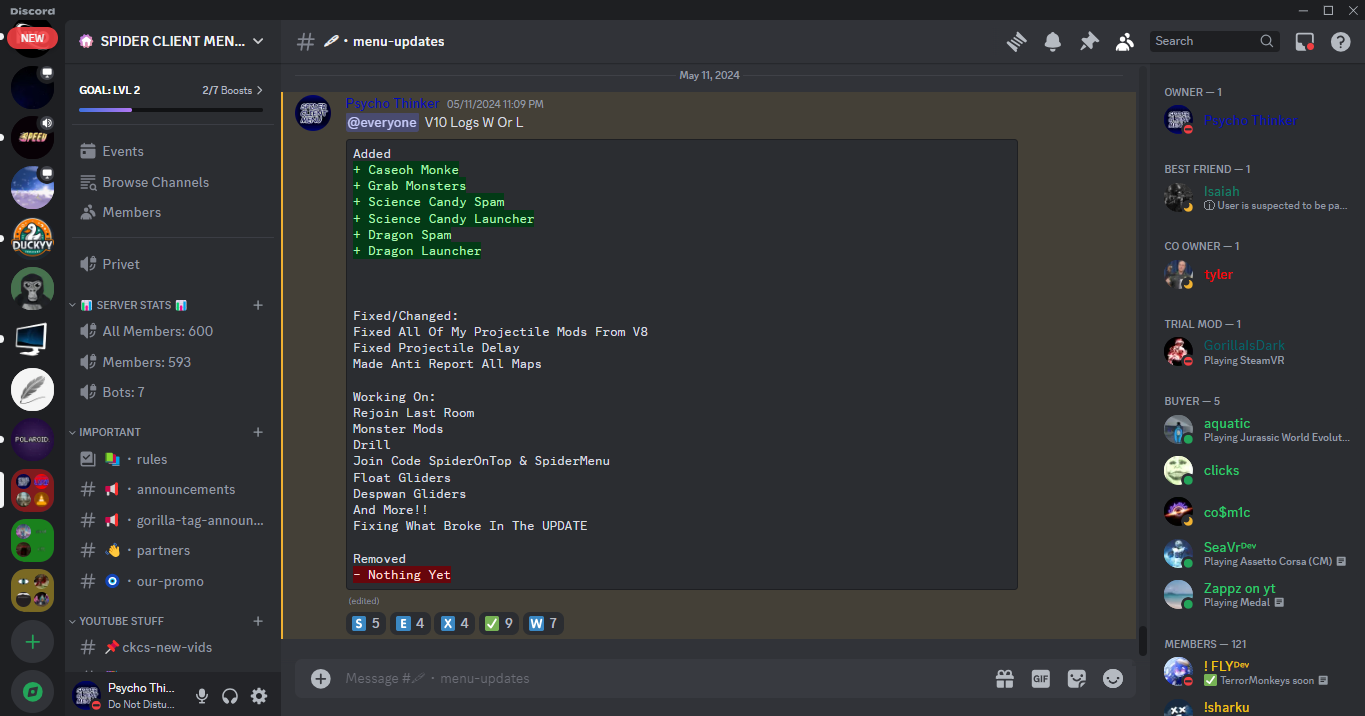
Task: Join the Privet voice channel
Action: point(173,264)
